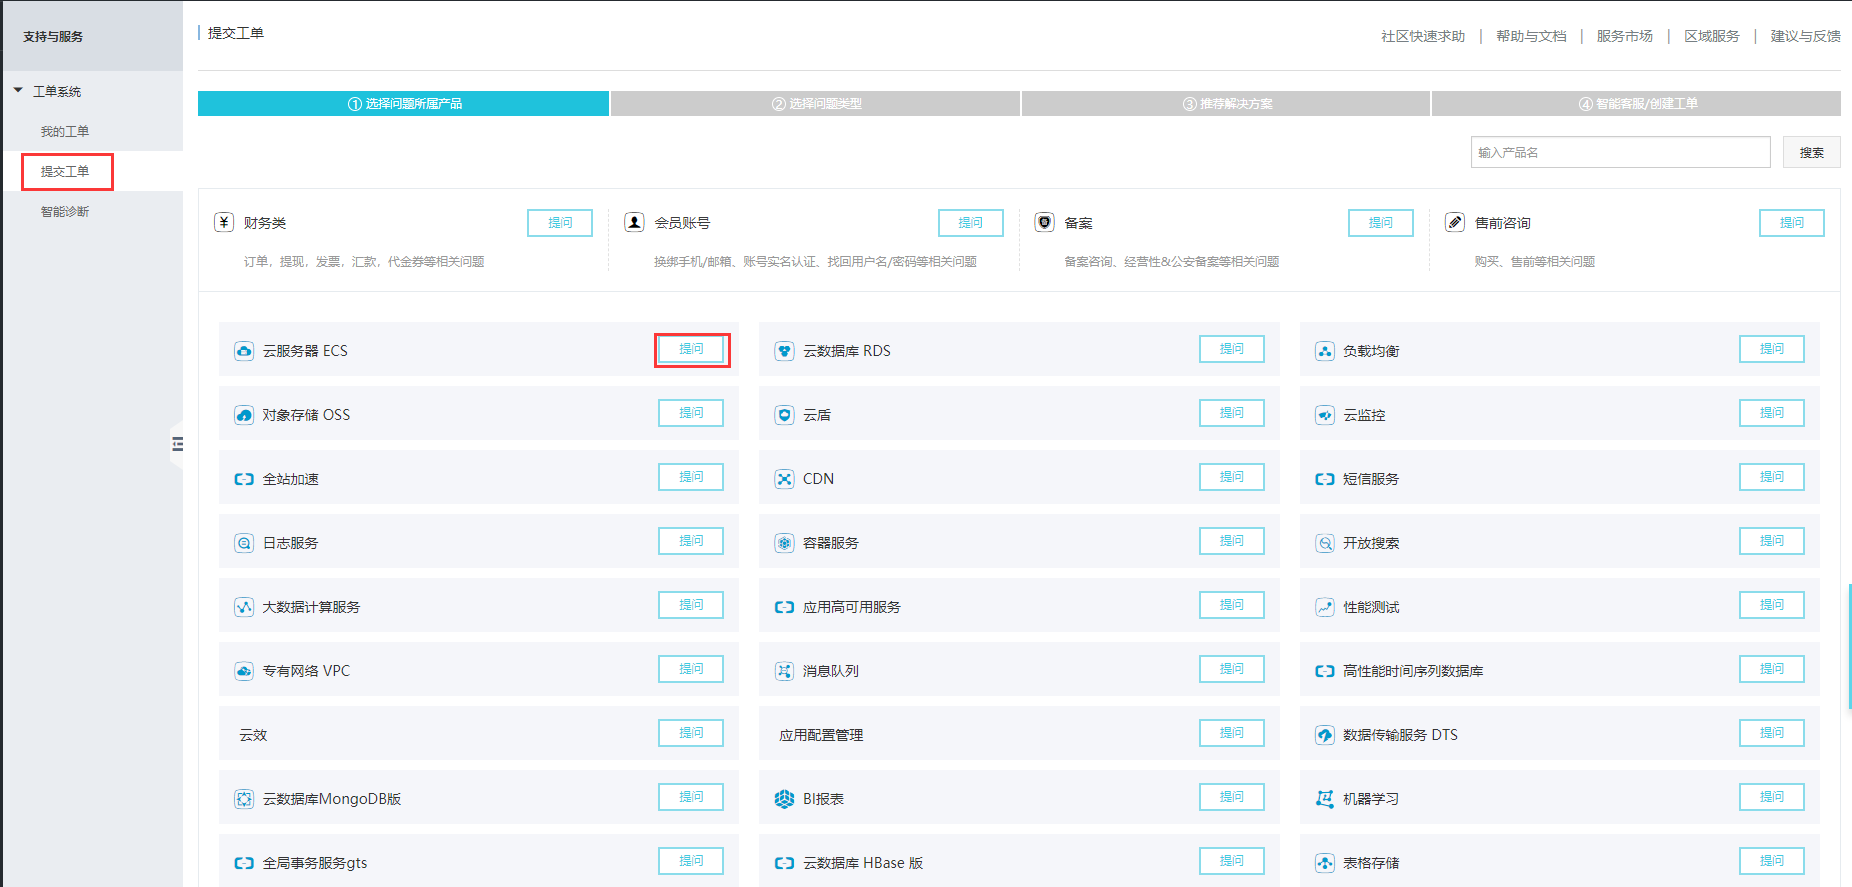Ask a question about 对象存储 OSS
This screenshot has height=887, width=1852.
pos(691,413)
